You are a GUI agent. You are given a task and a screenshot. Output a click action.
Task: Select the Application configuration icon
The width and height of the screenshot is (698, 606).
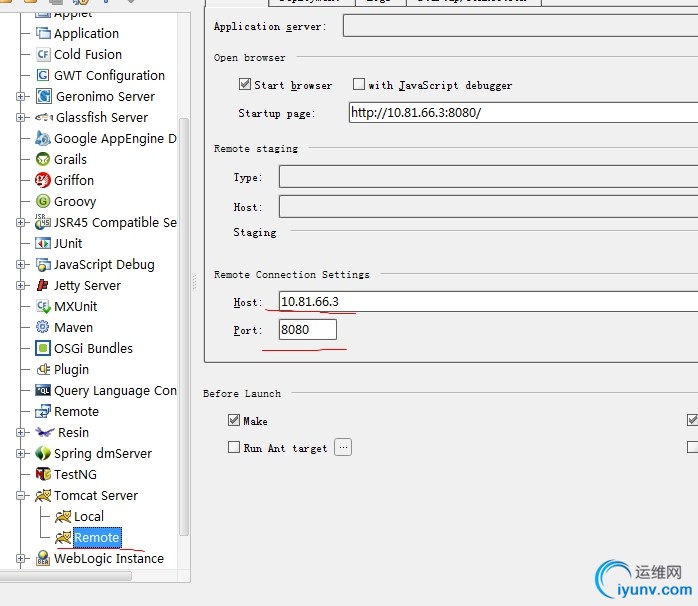pos(43,33)
